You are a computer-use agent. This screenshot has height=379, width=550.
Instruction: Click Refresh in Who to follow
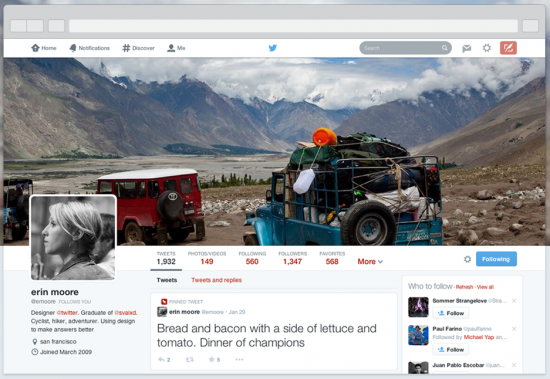point(464,287)
